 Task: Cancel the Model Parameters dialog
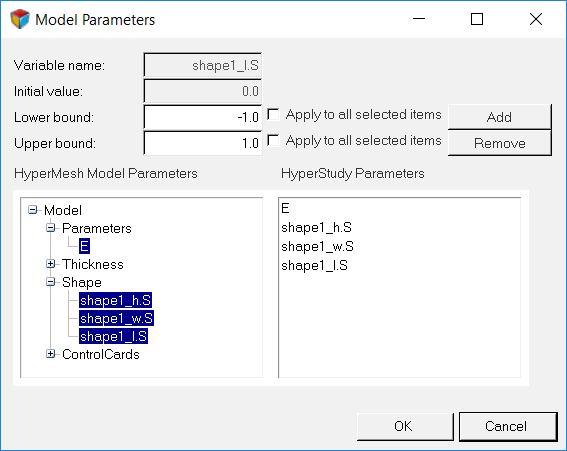508,426
